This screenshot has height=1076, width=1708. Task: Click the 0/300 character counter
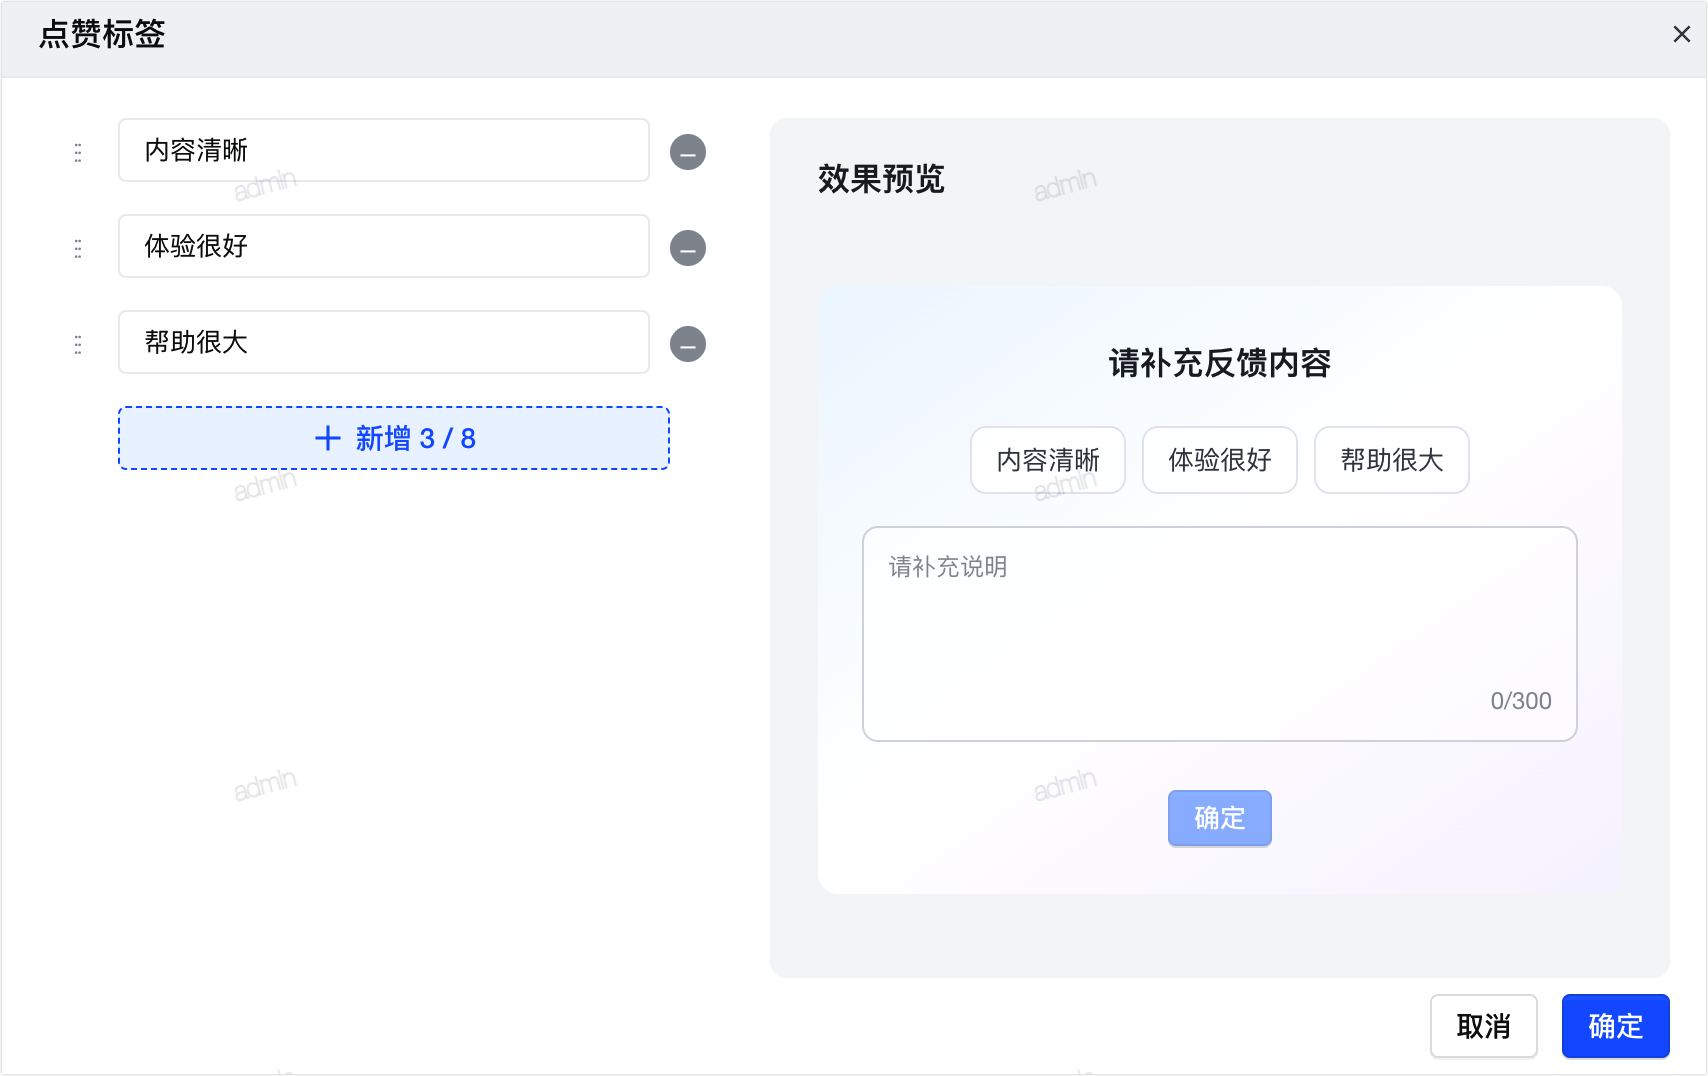click(x=1521, y=701)
